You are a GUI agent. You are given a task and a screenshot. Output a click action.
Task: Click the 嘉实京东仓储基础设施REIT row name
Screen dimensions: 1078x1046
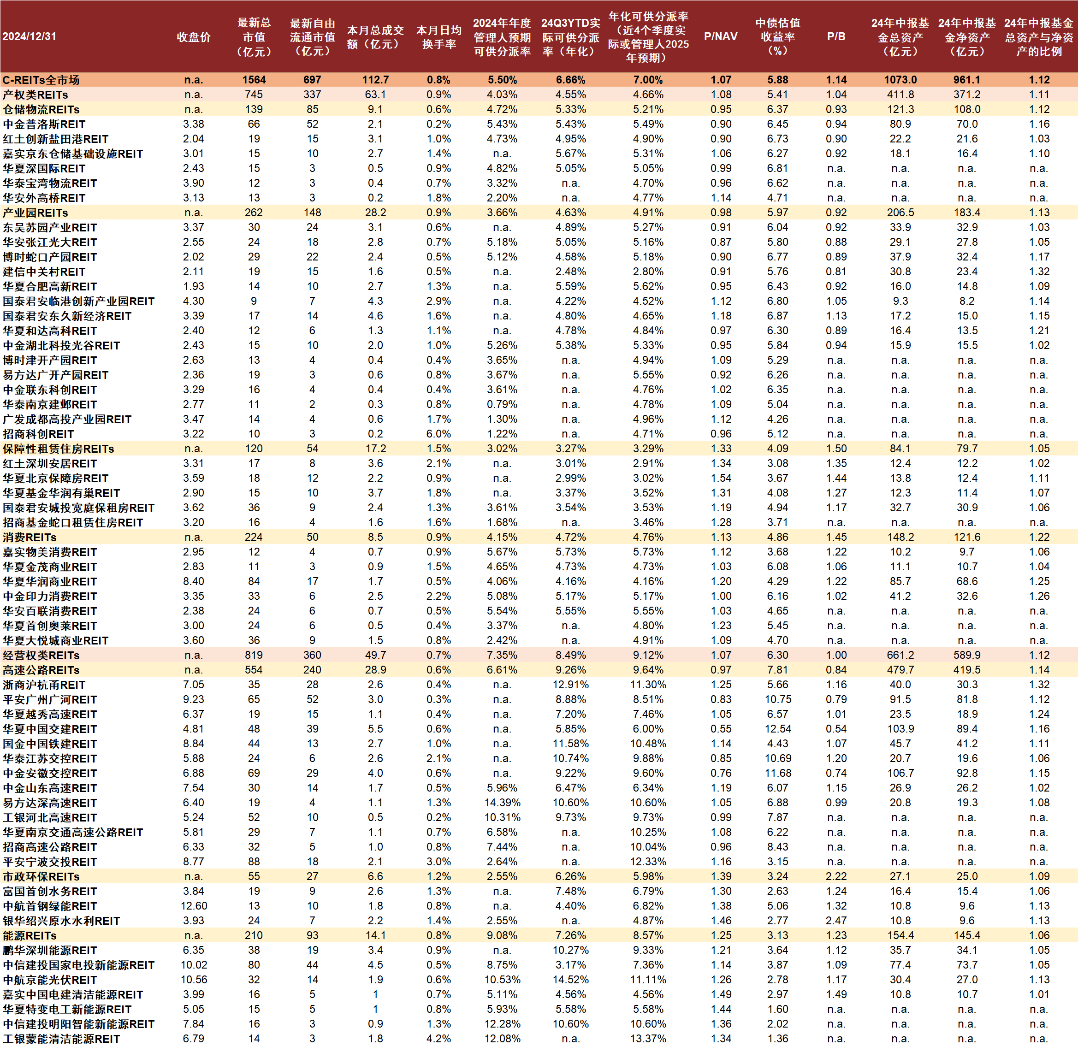73,154
